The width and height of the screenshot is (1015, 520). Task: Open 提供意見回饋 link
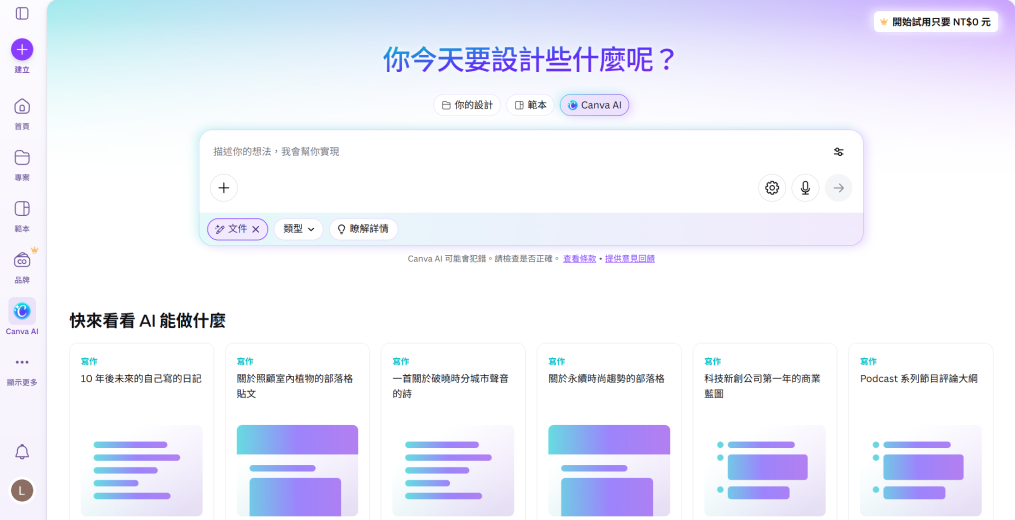[x=630, y=258]
